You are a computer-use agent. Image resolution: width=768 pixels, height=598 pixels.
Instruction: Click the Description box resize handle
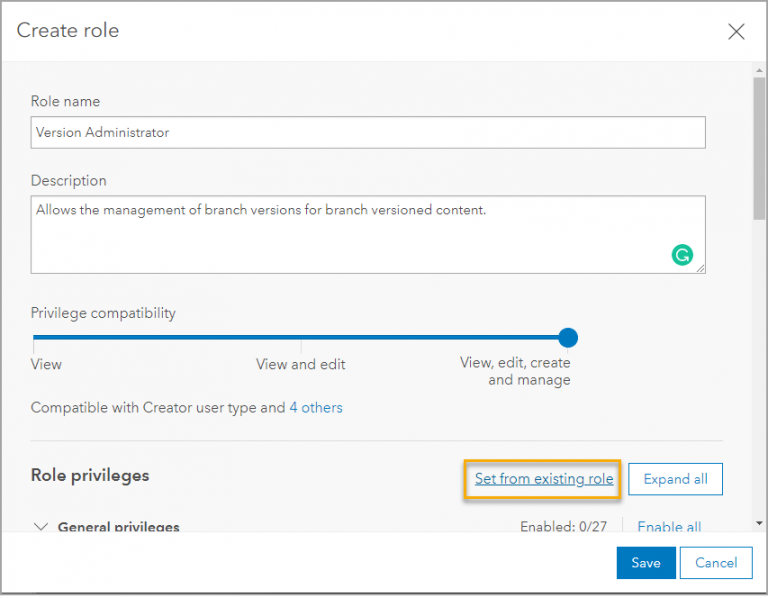coord(701,268)
